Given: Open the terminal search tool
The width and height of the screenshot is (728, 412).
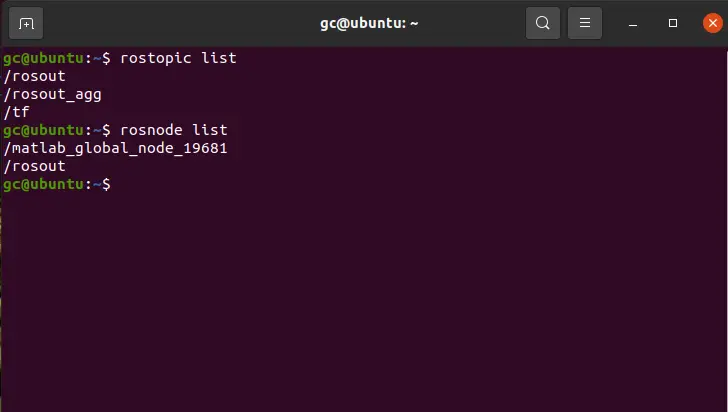Looking at the screenshot, I should pos(543,23).
